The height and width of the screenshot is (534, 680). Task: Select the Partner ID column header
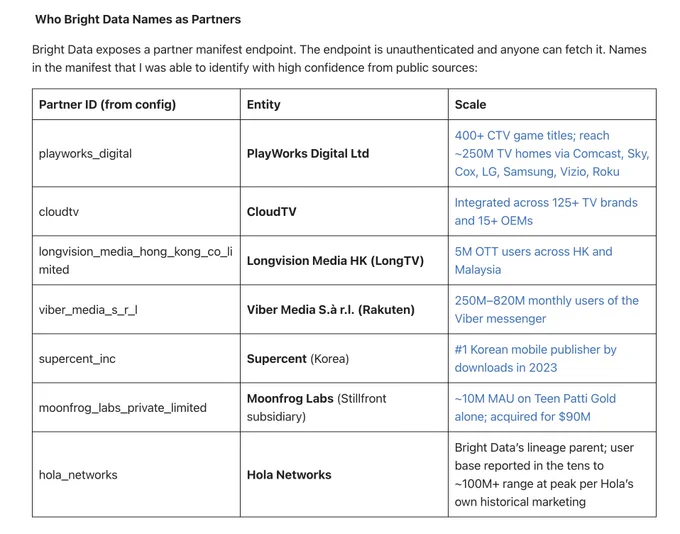click(136, 105)
